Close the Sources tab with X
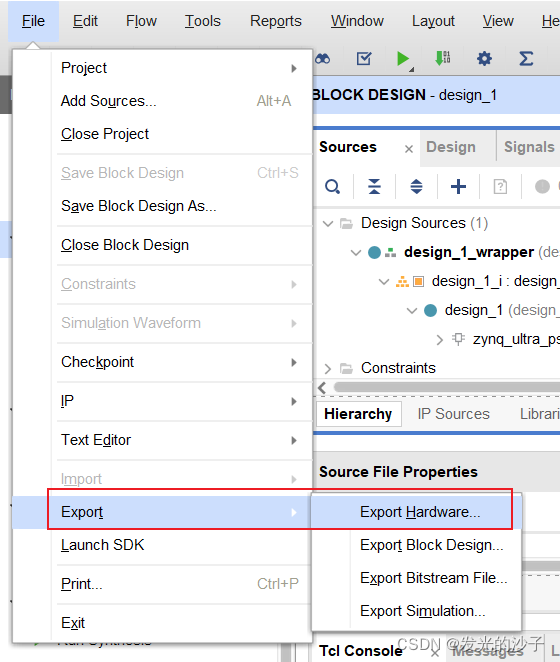Image resolution: width=560 pixels, height=662 pixels. 408,149
